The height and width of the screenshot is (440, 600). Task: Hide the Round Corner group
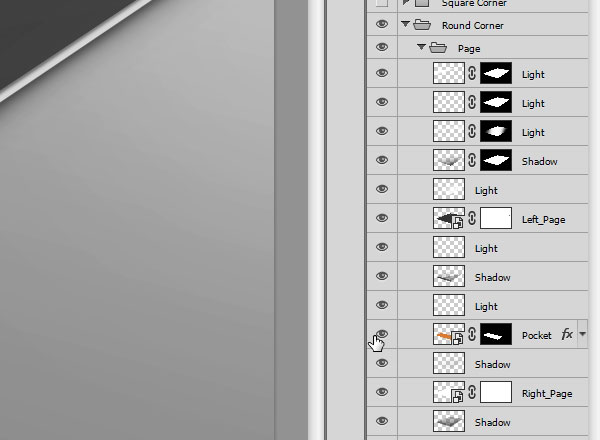tap(382, 24)
